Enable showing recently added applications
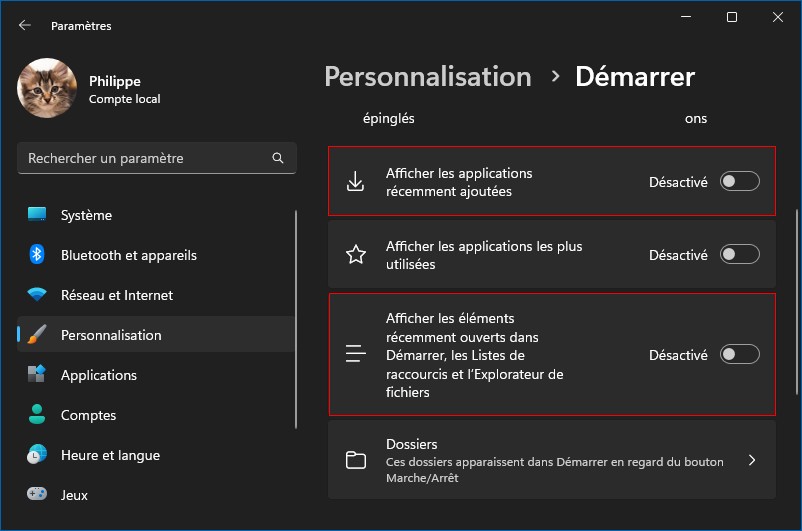The image size is (802, 531). click(739, 181)
